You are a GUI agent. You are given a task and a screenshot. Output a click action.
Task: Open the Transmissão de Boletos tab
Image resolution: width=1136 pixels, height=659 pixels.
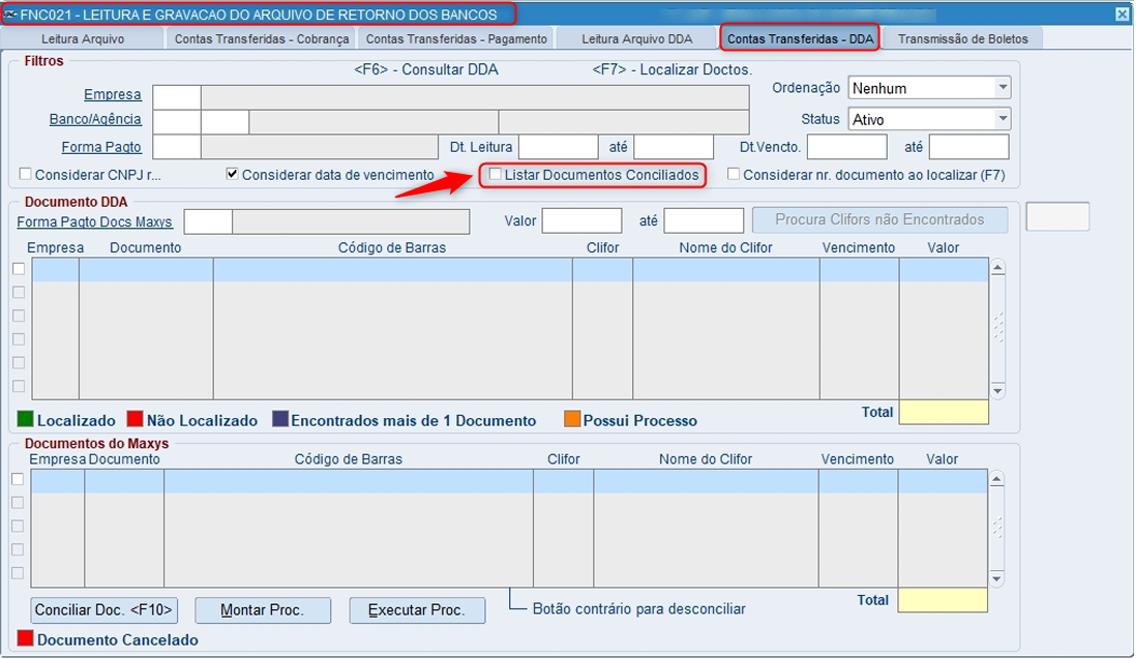[x=963, y=39]
